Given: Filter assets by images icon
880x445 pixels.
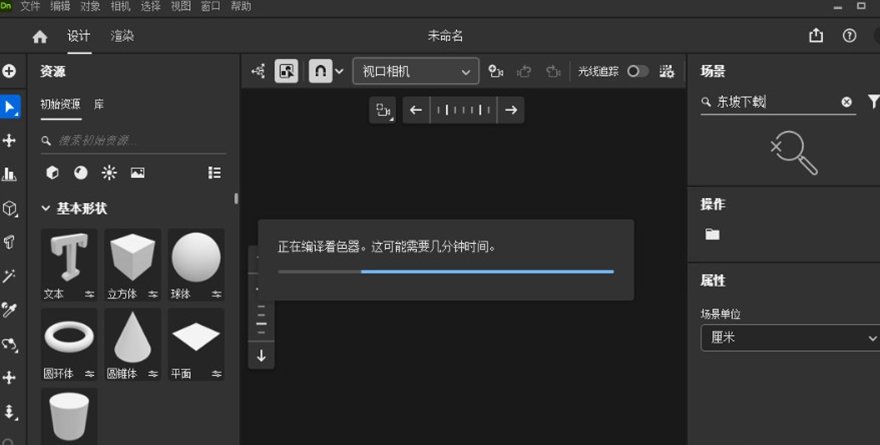Looking at the screenshot, I should [138, 172].
